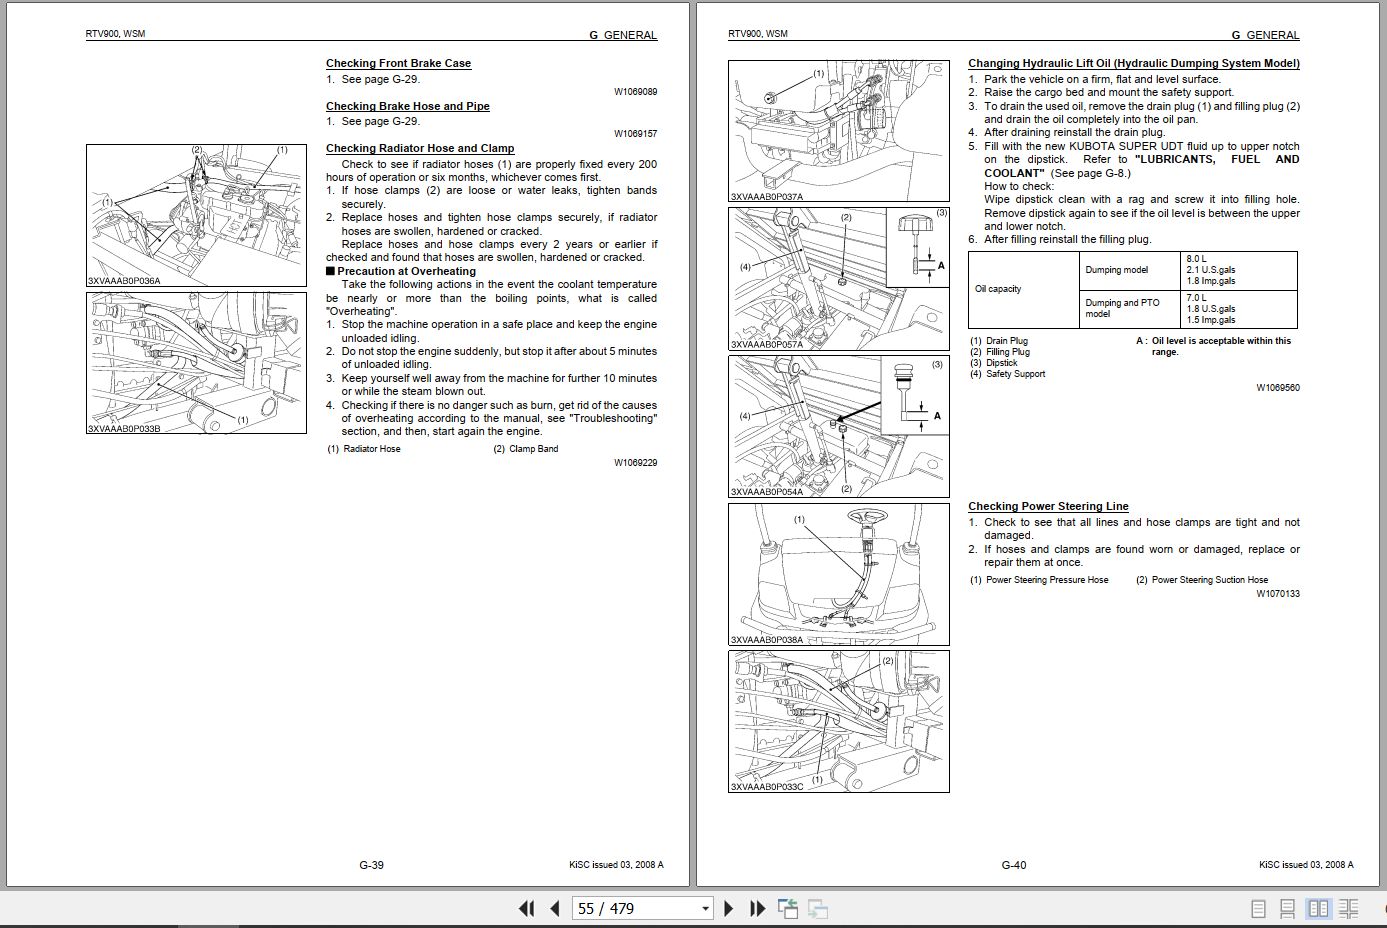The height and width of the screenshot is (928, 1387).
Task: Click KiSC issued 03, 2008 A on left page
Action: tap(615, 865)
